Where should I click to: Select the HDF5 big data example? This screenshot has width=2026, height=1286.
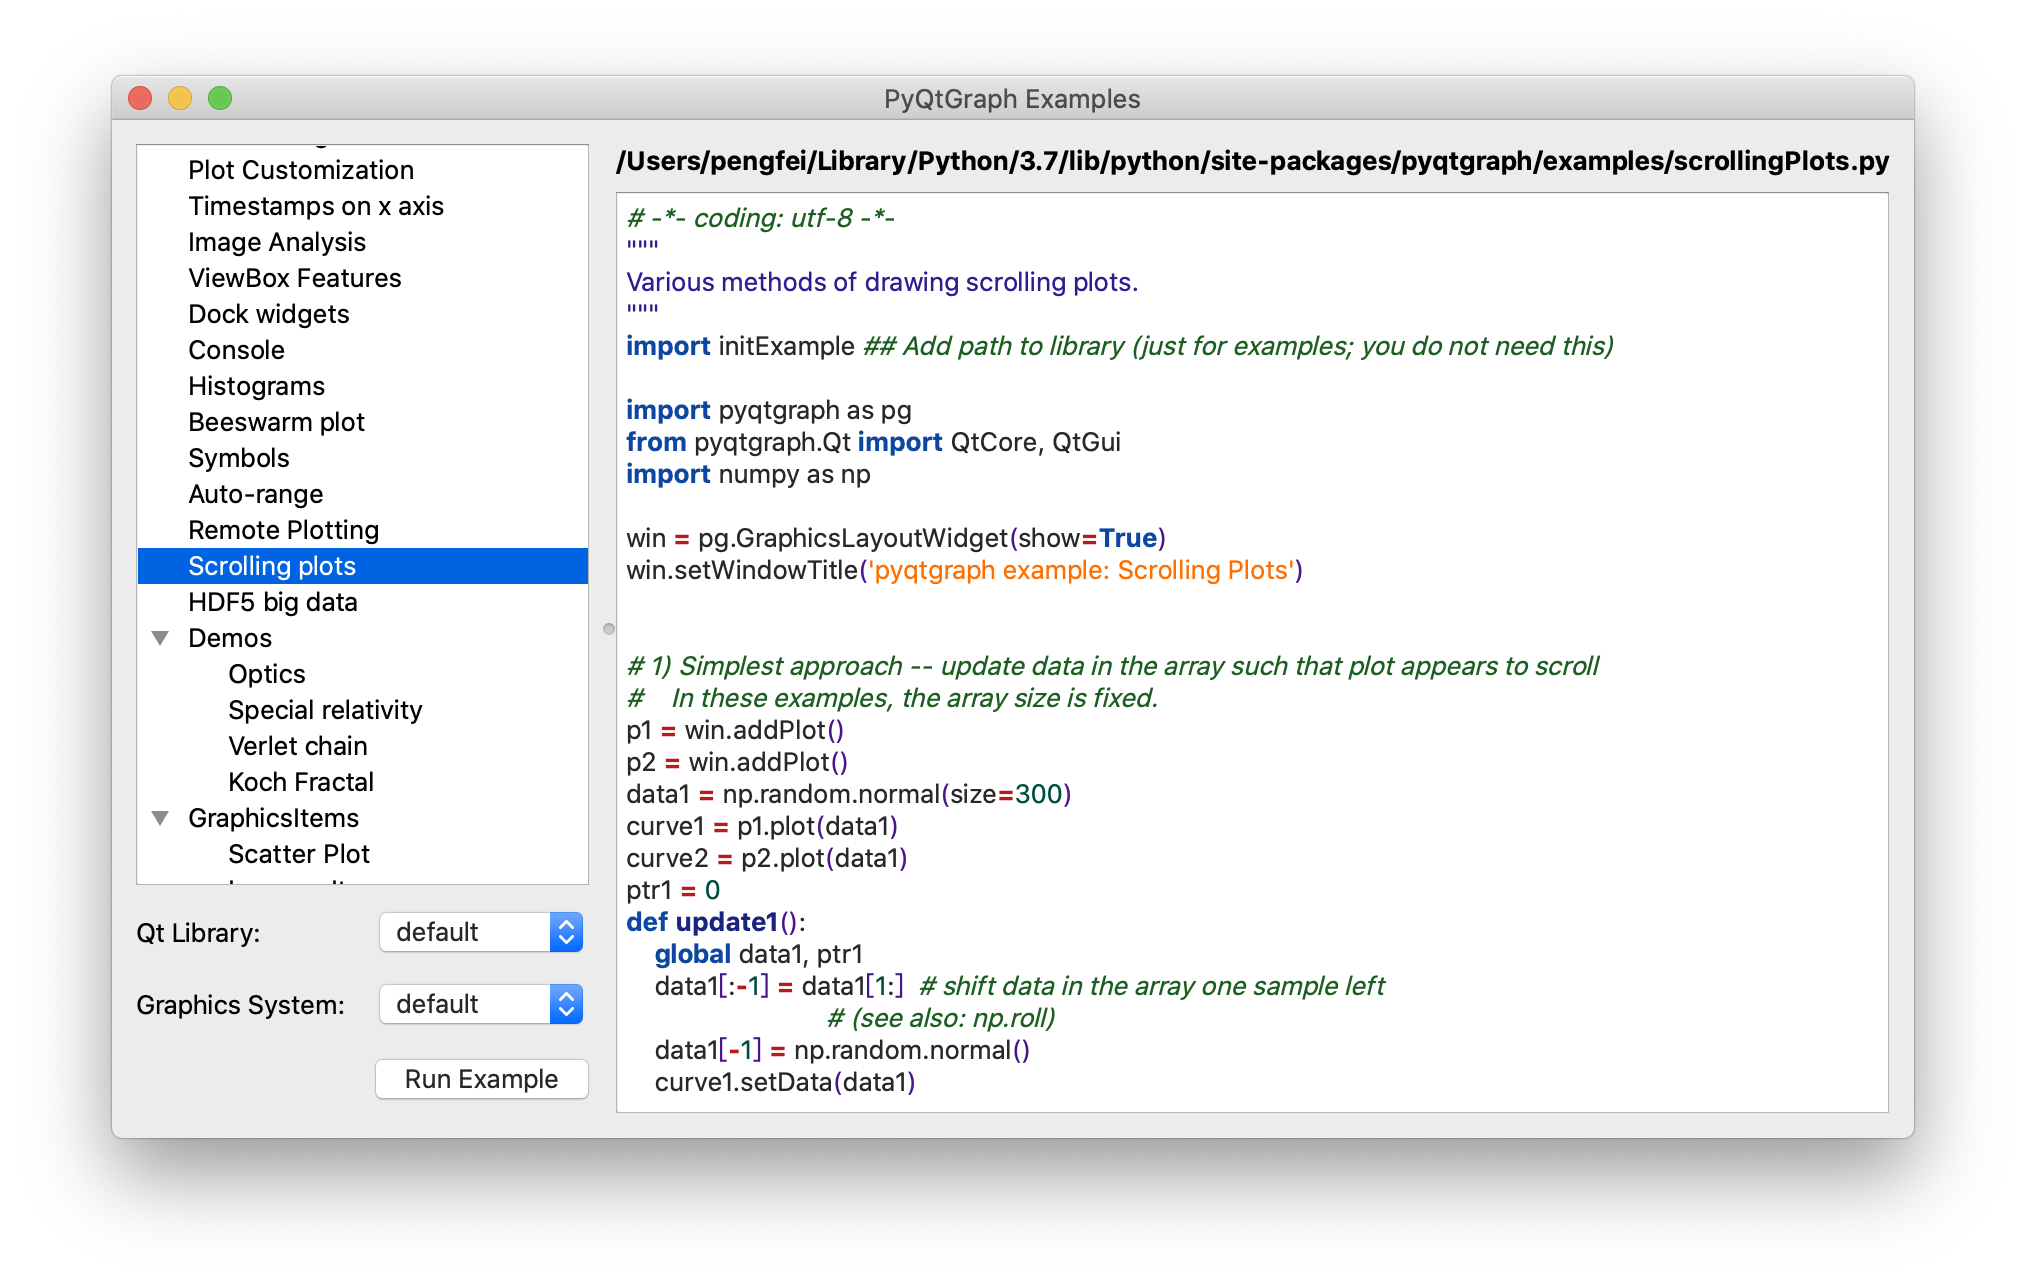pyautogui.click(x=272, y=602)
